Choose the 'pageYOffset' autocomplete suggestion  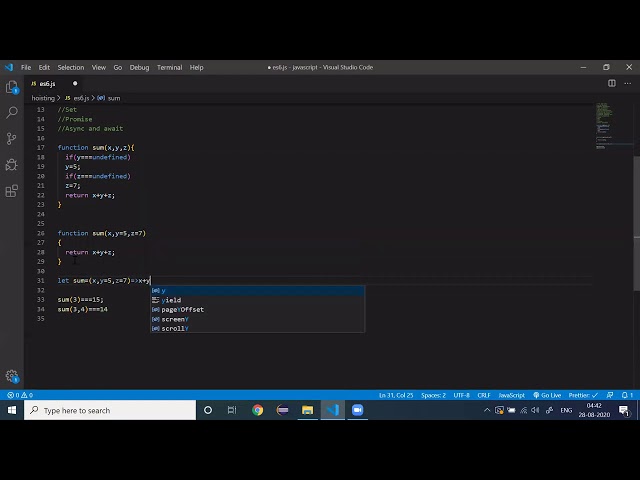coord(258,309)
